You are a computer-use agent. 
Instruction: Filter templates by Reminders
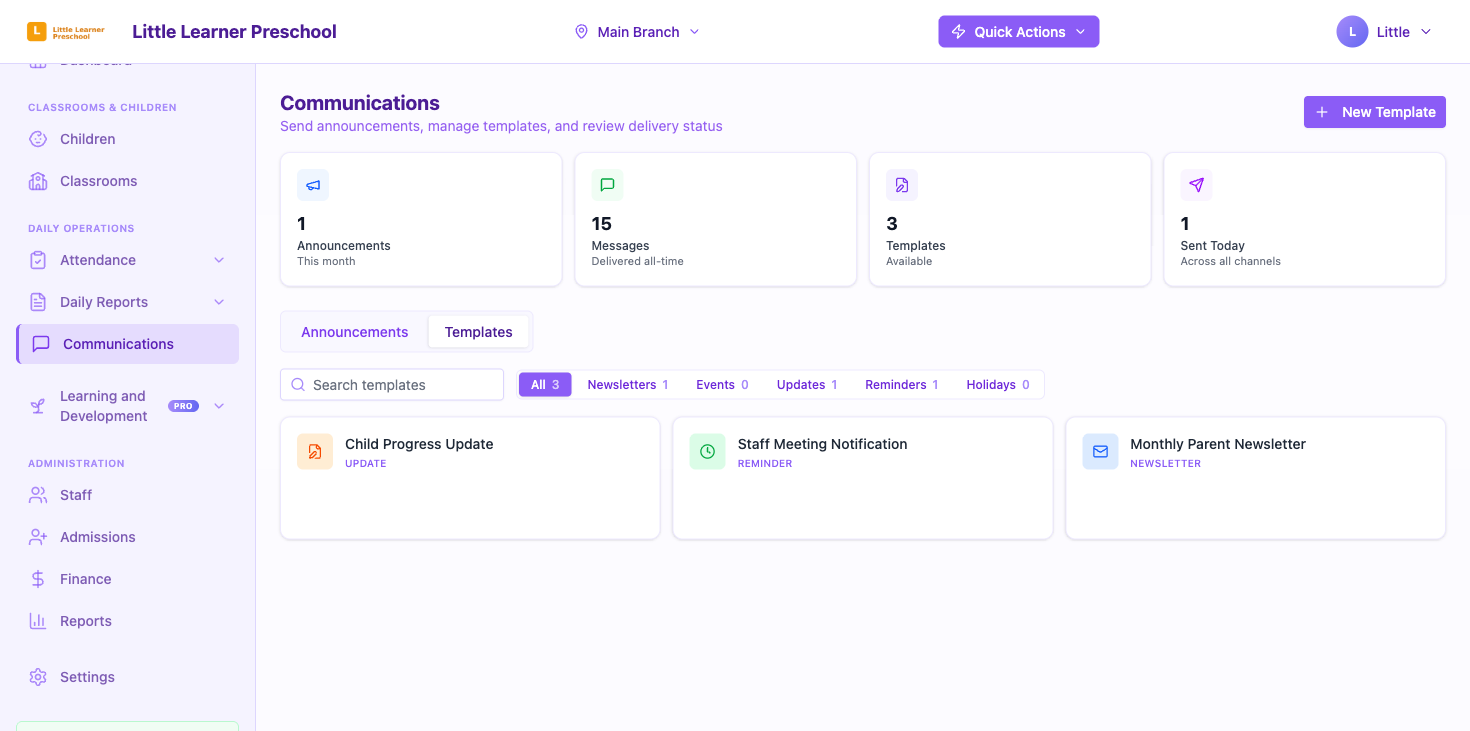click(x=902, y=385)
